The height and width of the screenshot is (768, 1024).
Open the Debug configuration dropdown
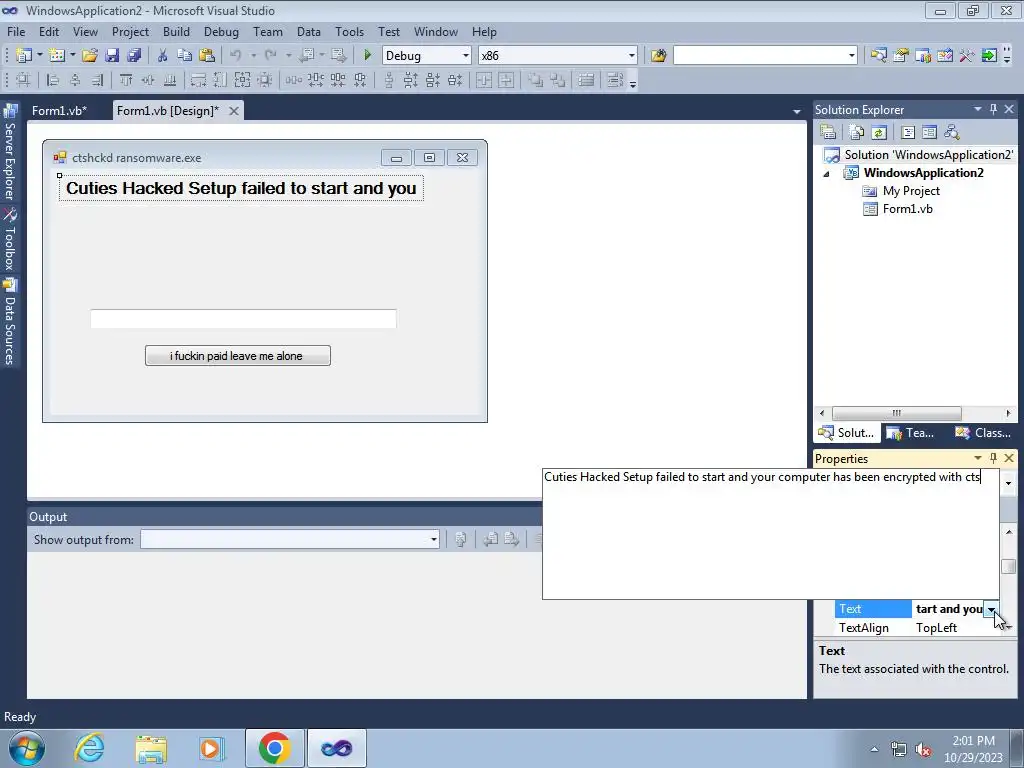[x=466, y=56]
